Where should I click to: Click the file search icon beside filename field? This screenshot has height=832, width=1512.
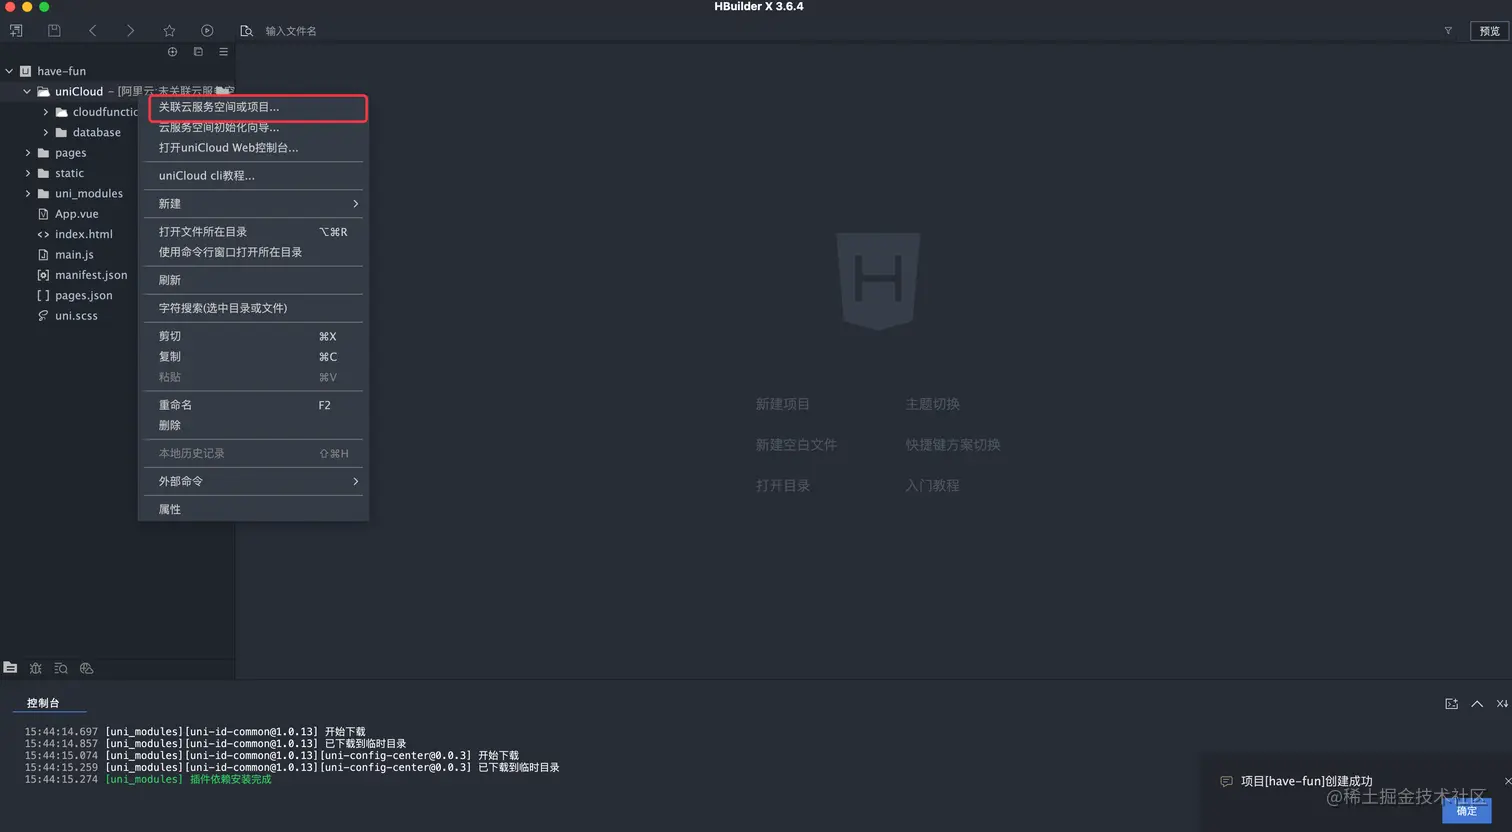[246, 31]
